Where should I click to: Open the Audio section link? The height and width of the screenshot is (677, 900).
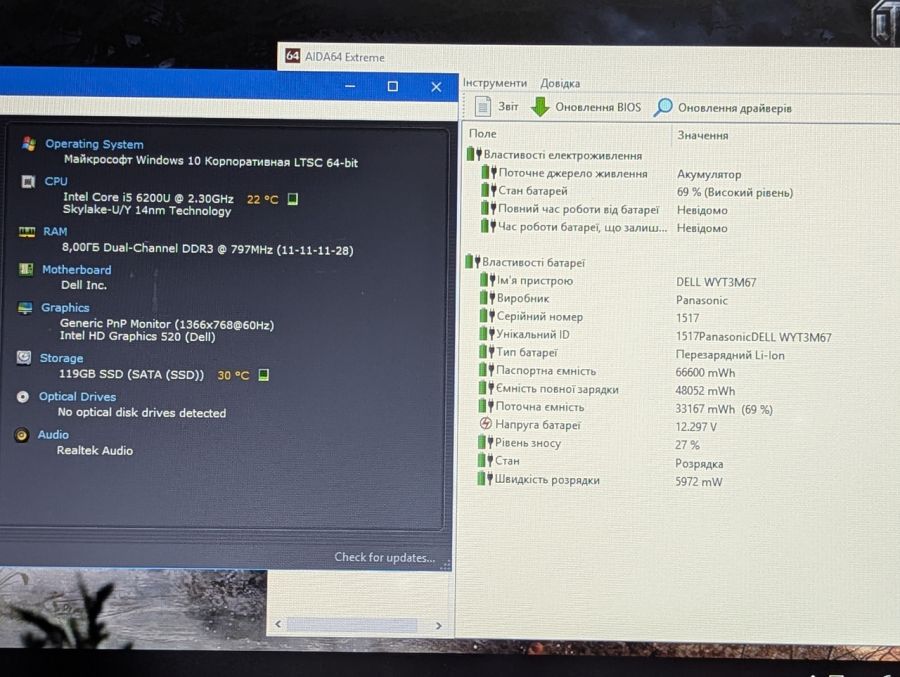[x=53, y=435]
